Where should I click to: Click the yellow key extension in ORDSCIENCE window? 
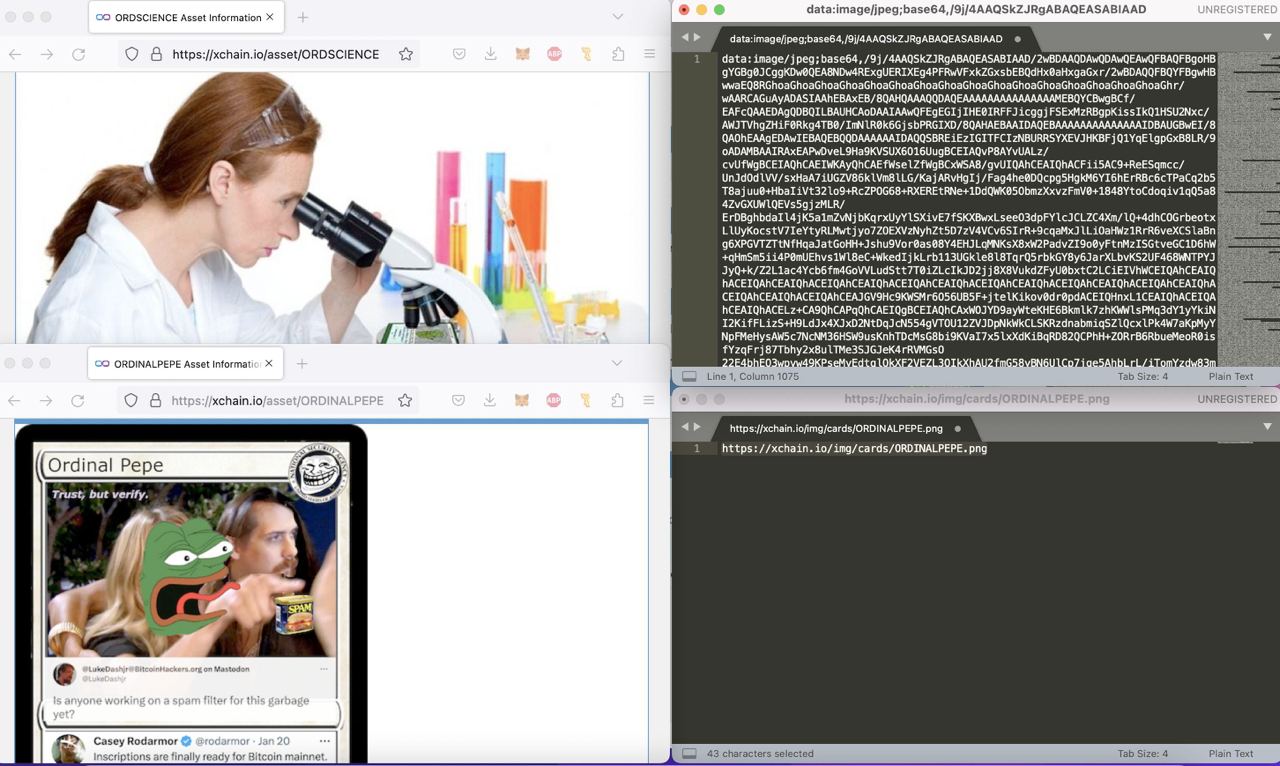coord(586,54)
